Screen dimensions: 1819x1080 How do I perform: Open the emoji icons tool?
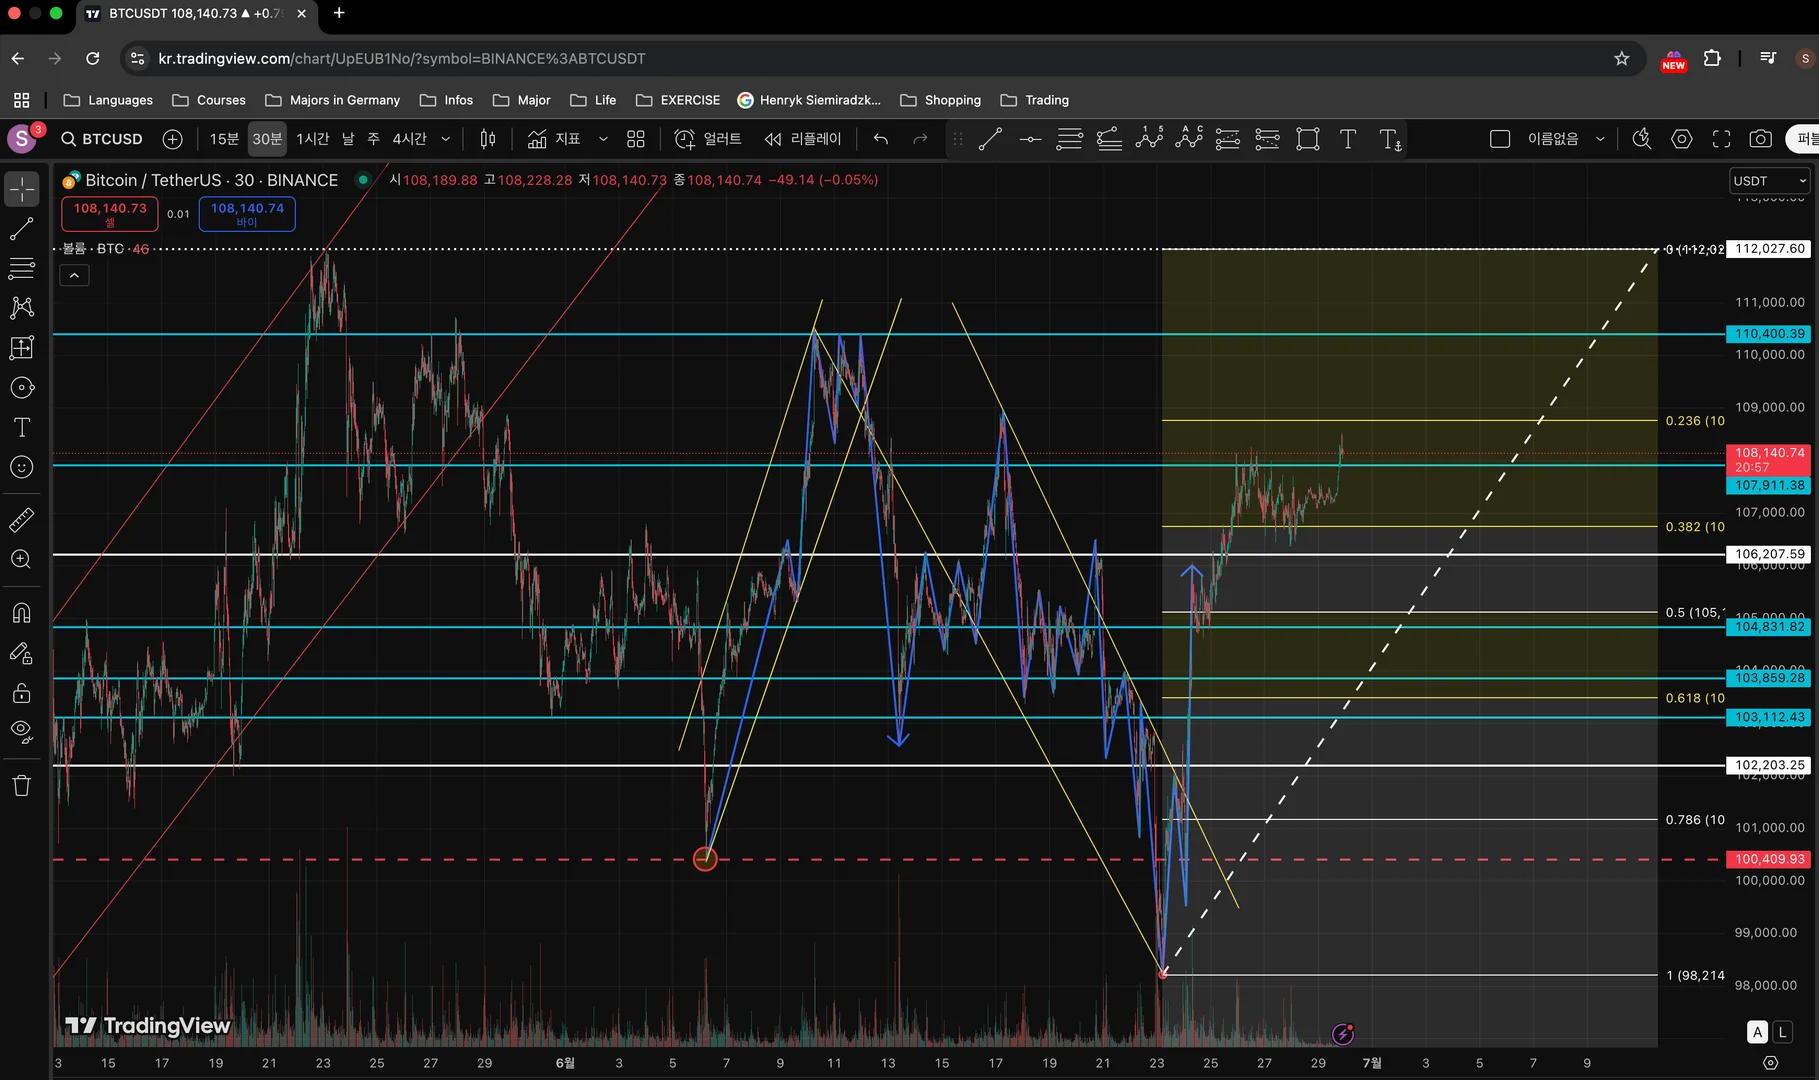pyautogui.click(x=22, y=467)
